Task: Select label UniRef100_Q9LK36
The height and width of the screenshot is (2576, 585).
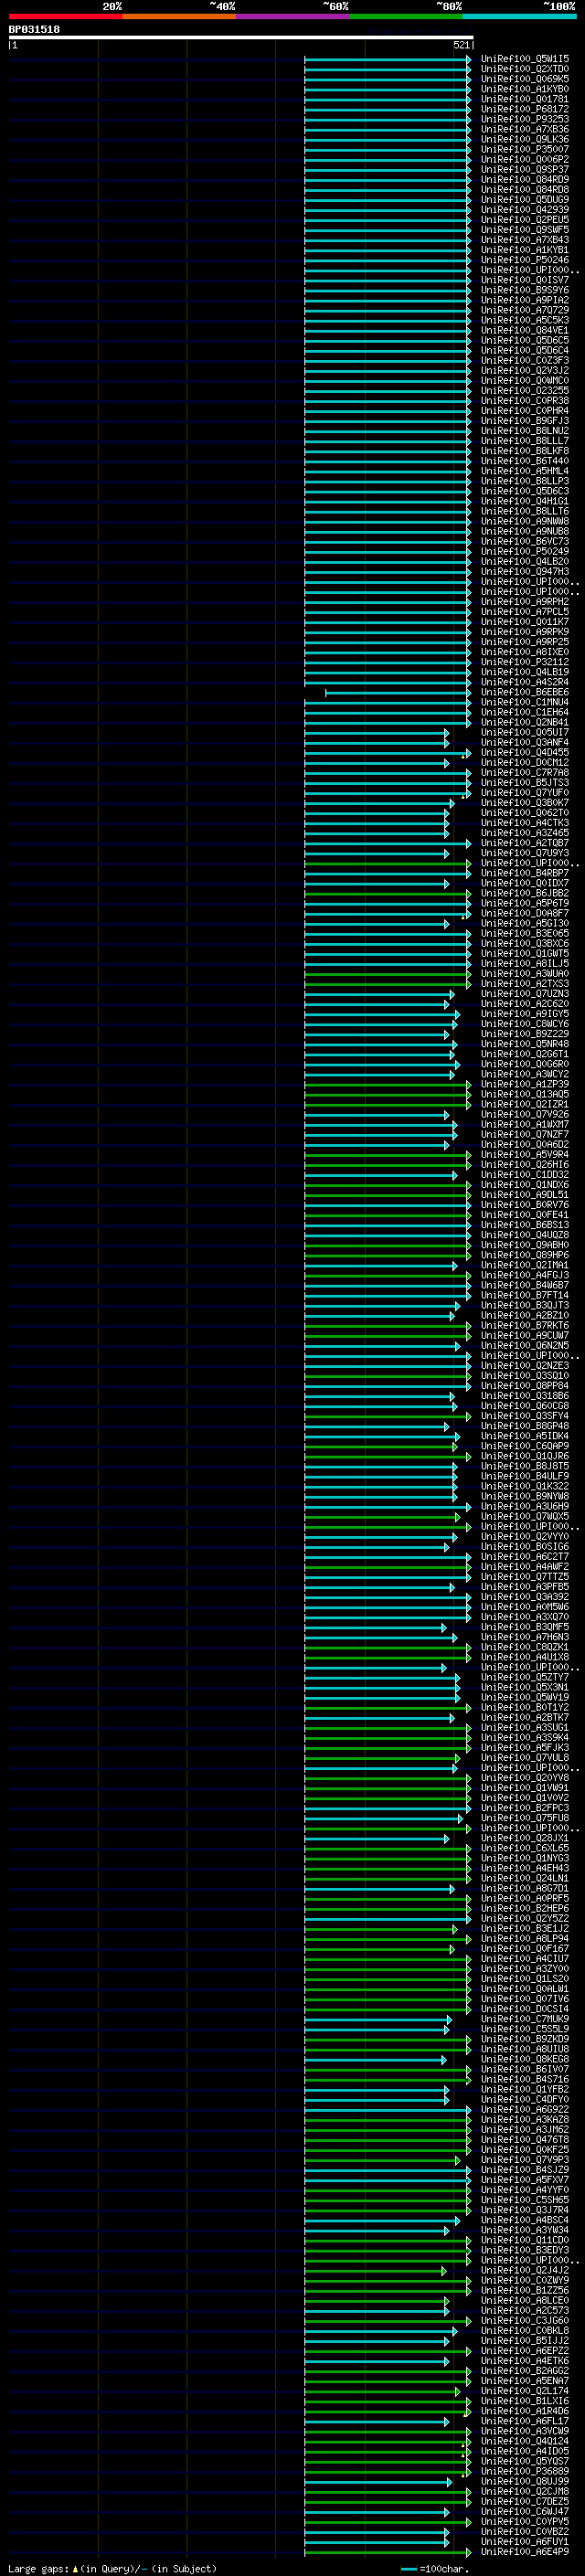Action: click(x=525, y=139)
